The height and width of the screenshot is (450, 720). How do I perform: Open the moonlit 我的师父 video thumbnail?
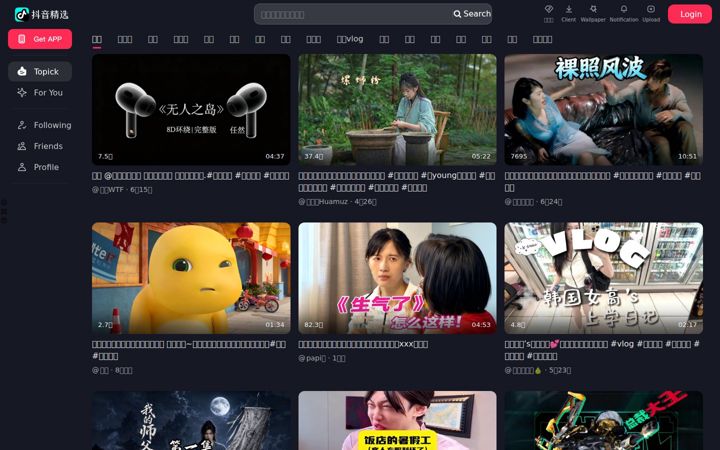coord(191,420)
